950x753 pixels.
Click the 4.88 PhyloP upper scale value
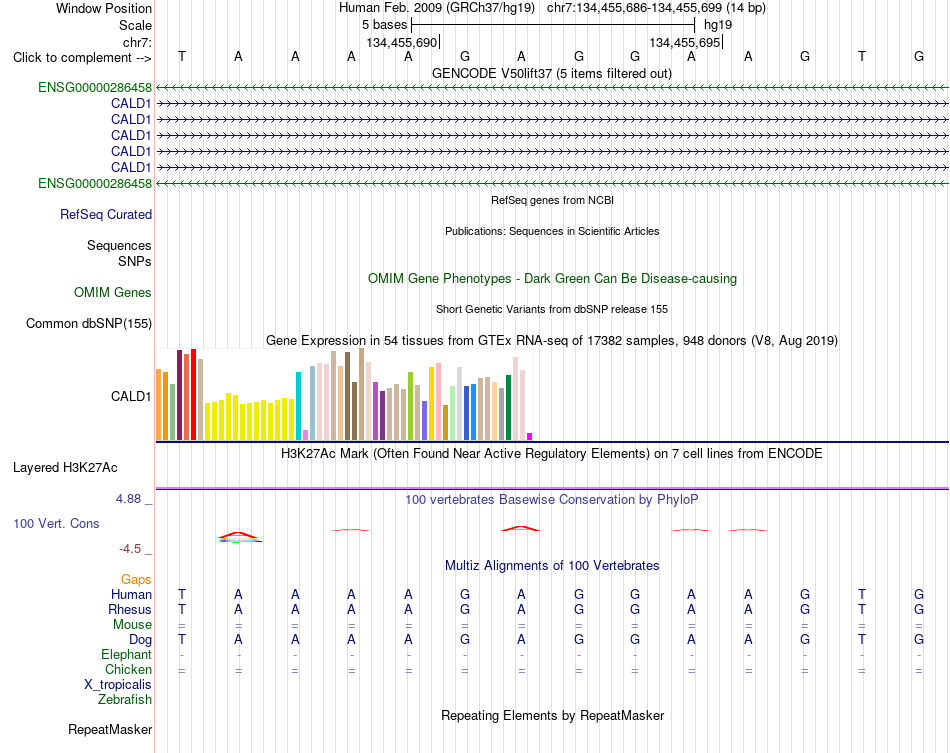tap(128, 499)
